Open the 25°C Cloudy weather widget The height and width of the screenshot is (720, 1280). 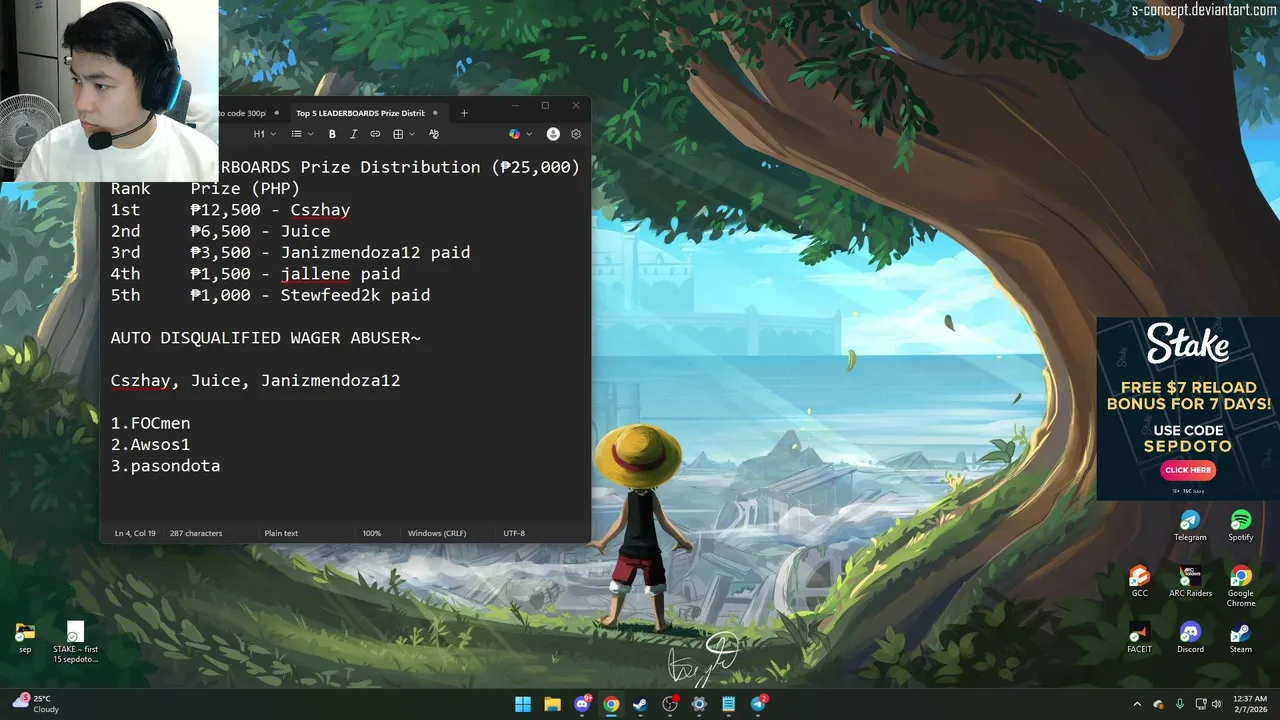pyautogui.click(x=36, y=704)
